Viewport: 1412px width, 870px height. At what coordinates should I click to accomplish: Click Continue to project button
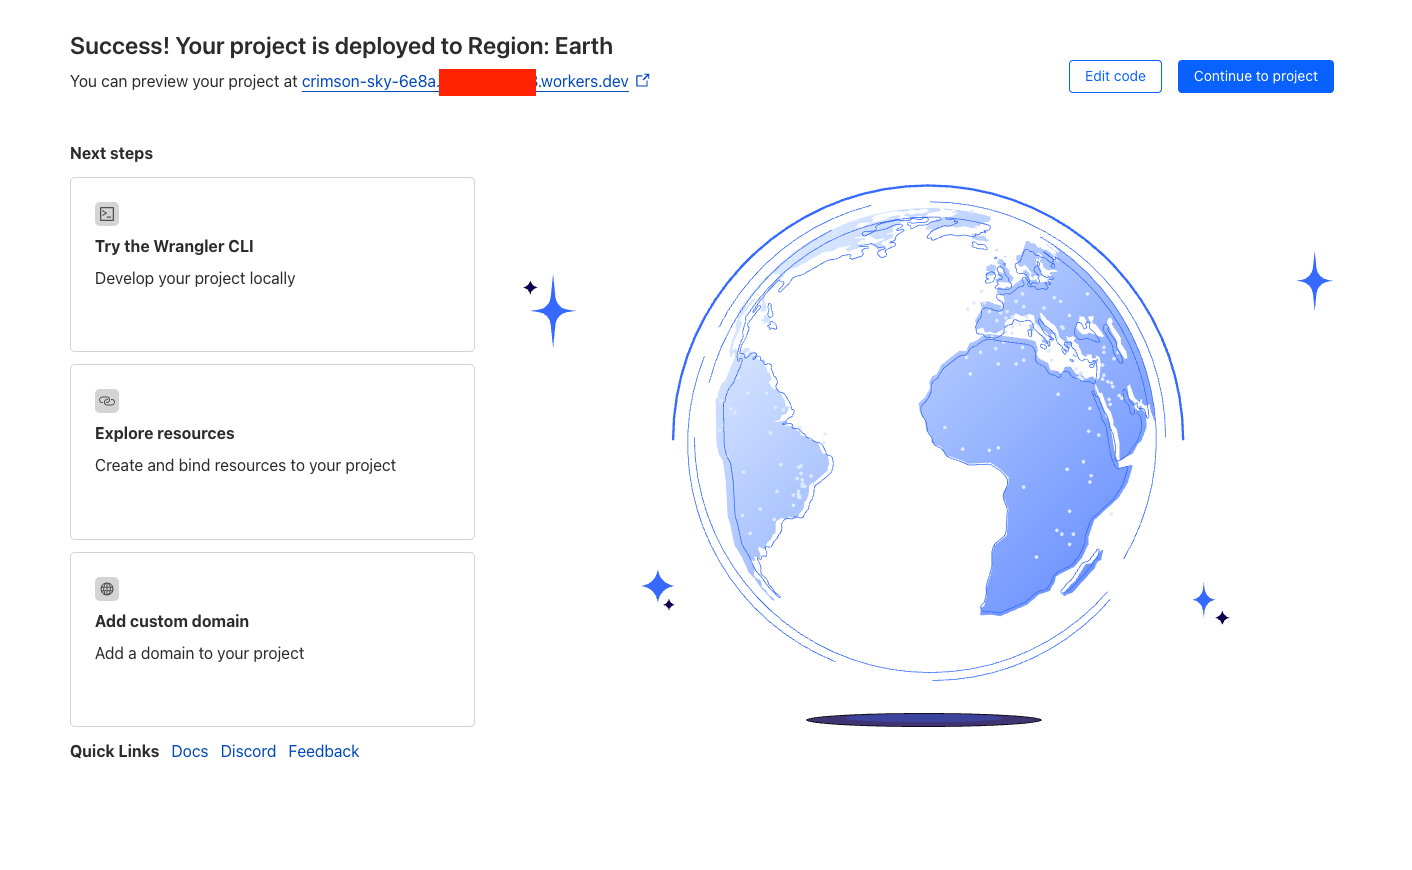point(1255,77)
